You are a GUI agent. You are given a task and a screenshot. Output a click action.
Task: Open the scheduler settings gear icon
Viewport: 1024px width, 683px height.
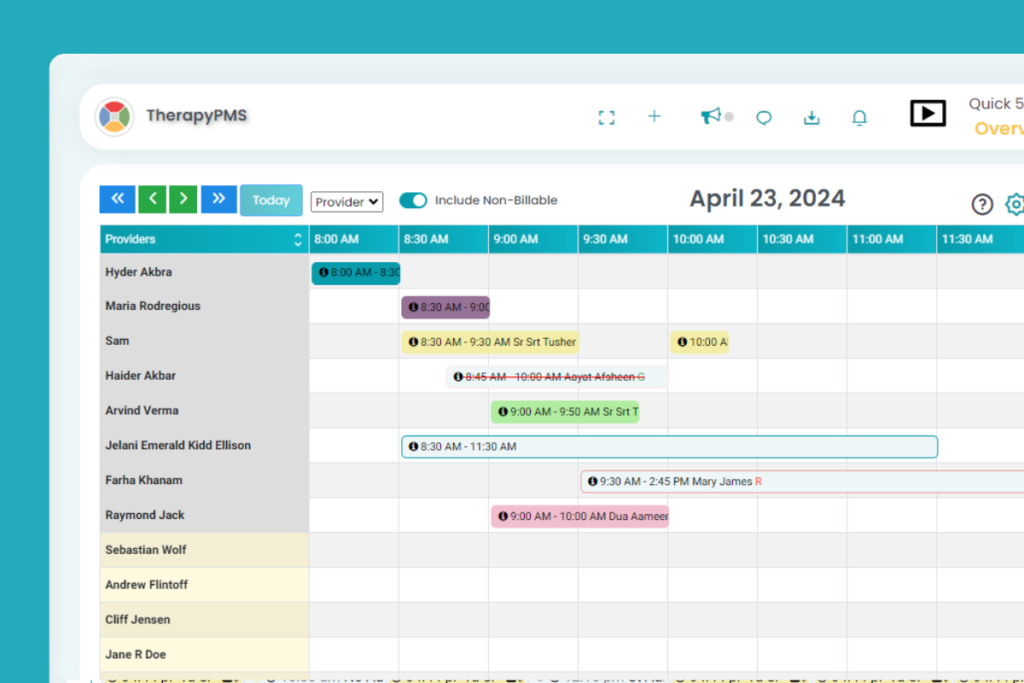point(1015,204)
